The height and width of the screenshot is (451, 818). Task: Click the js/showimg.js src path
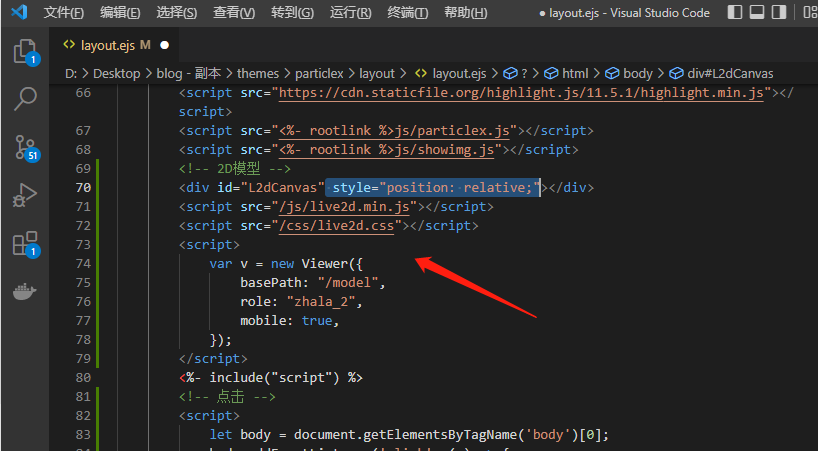pos(386,150)
